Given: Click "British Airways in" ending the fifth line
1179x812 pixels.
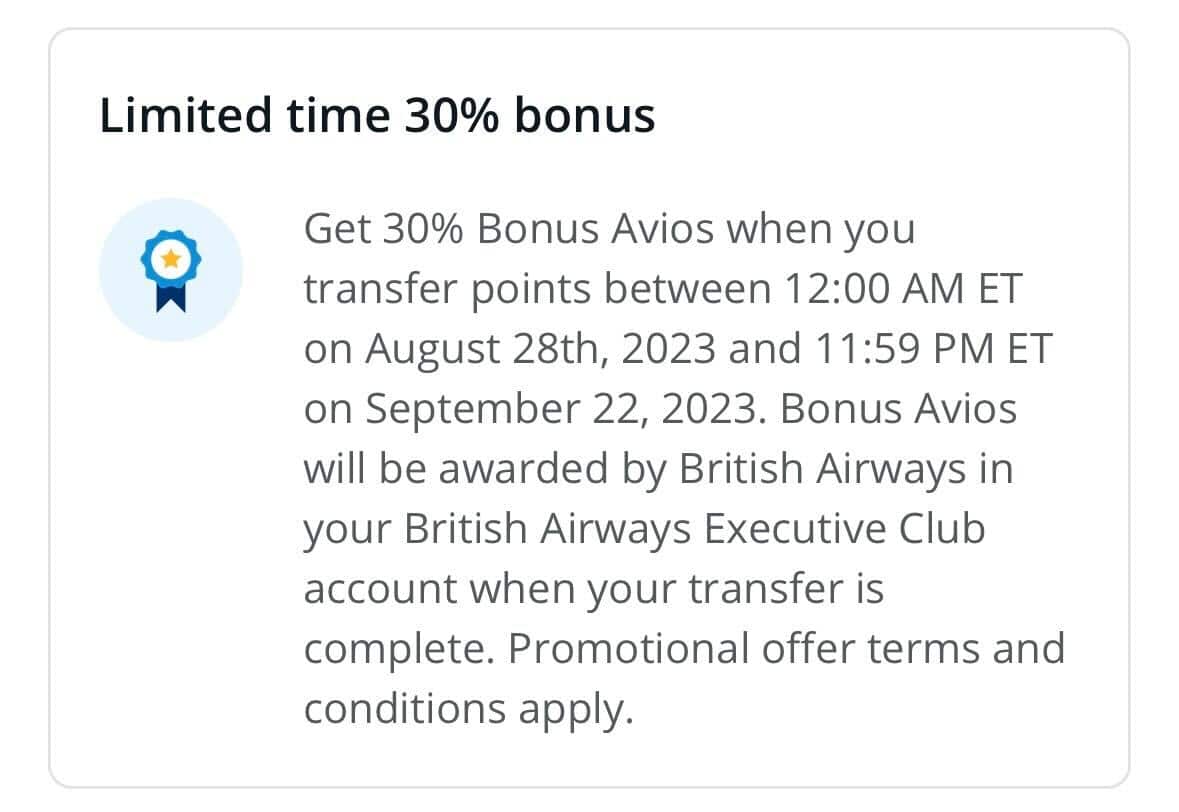Looking at the screenshot, I should pyautogui.click(x=846, y=469).
